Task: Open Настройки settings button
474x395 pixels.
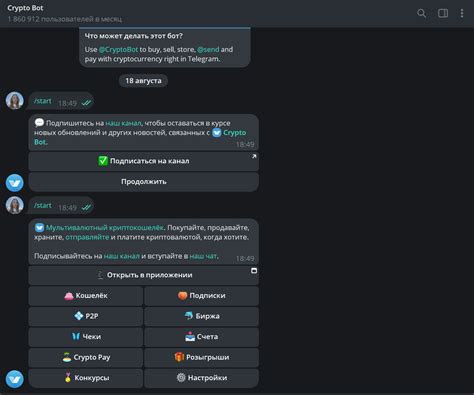Action: (201, 378)
